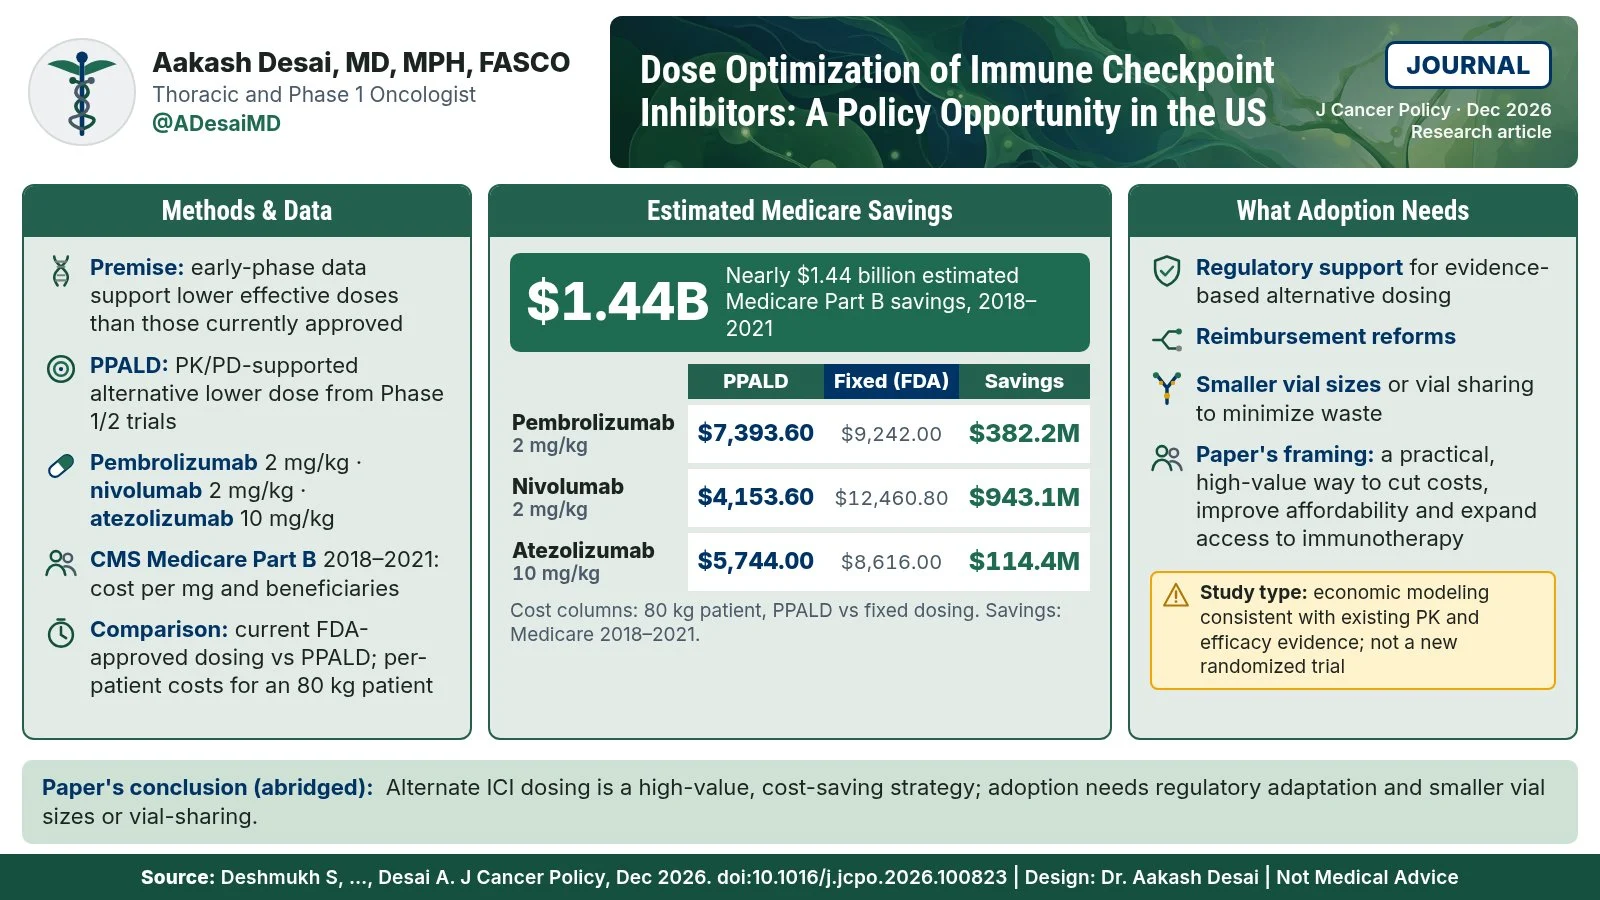Click the shield check icon beside Regulatory support
Screen dimensions: 1600x900
(x=1167, y=271)
